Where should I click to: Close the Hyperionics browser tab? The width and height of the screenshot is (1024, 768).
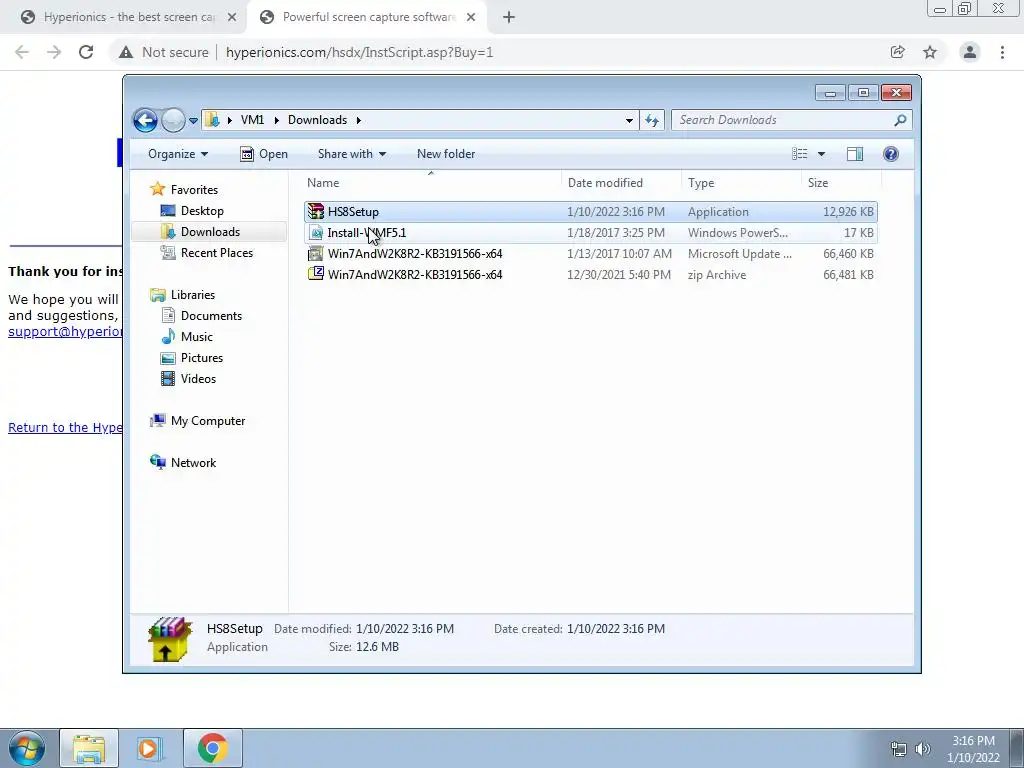(x=232, y=18)
